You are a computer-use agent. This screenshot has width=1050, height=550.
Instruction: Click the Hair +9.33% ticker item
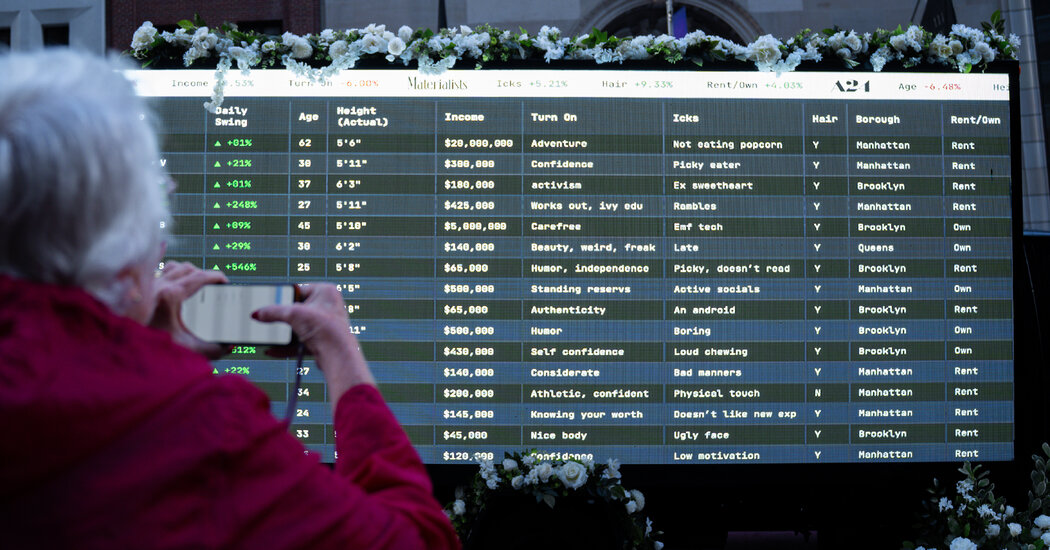click(636, 84)
